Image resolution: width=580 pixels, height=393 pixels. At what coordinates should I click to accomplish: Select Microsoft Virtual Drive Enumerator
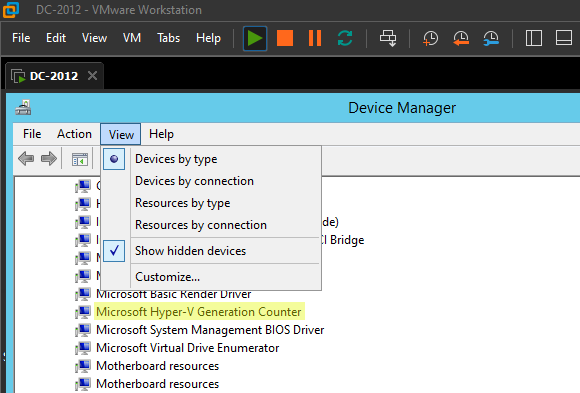188,348
